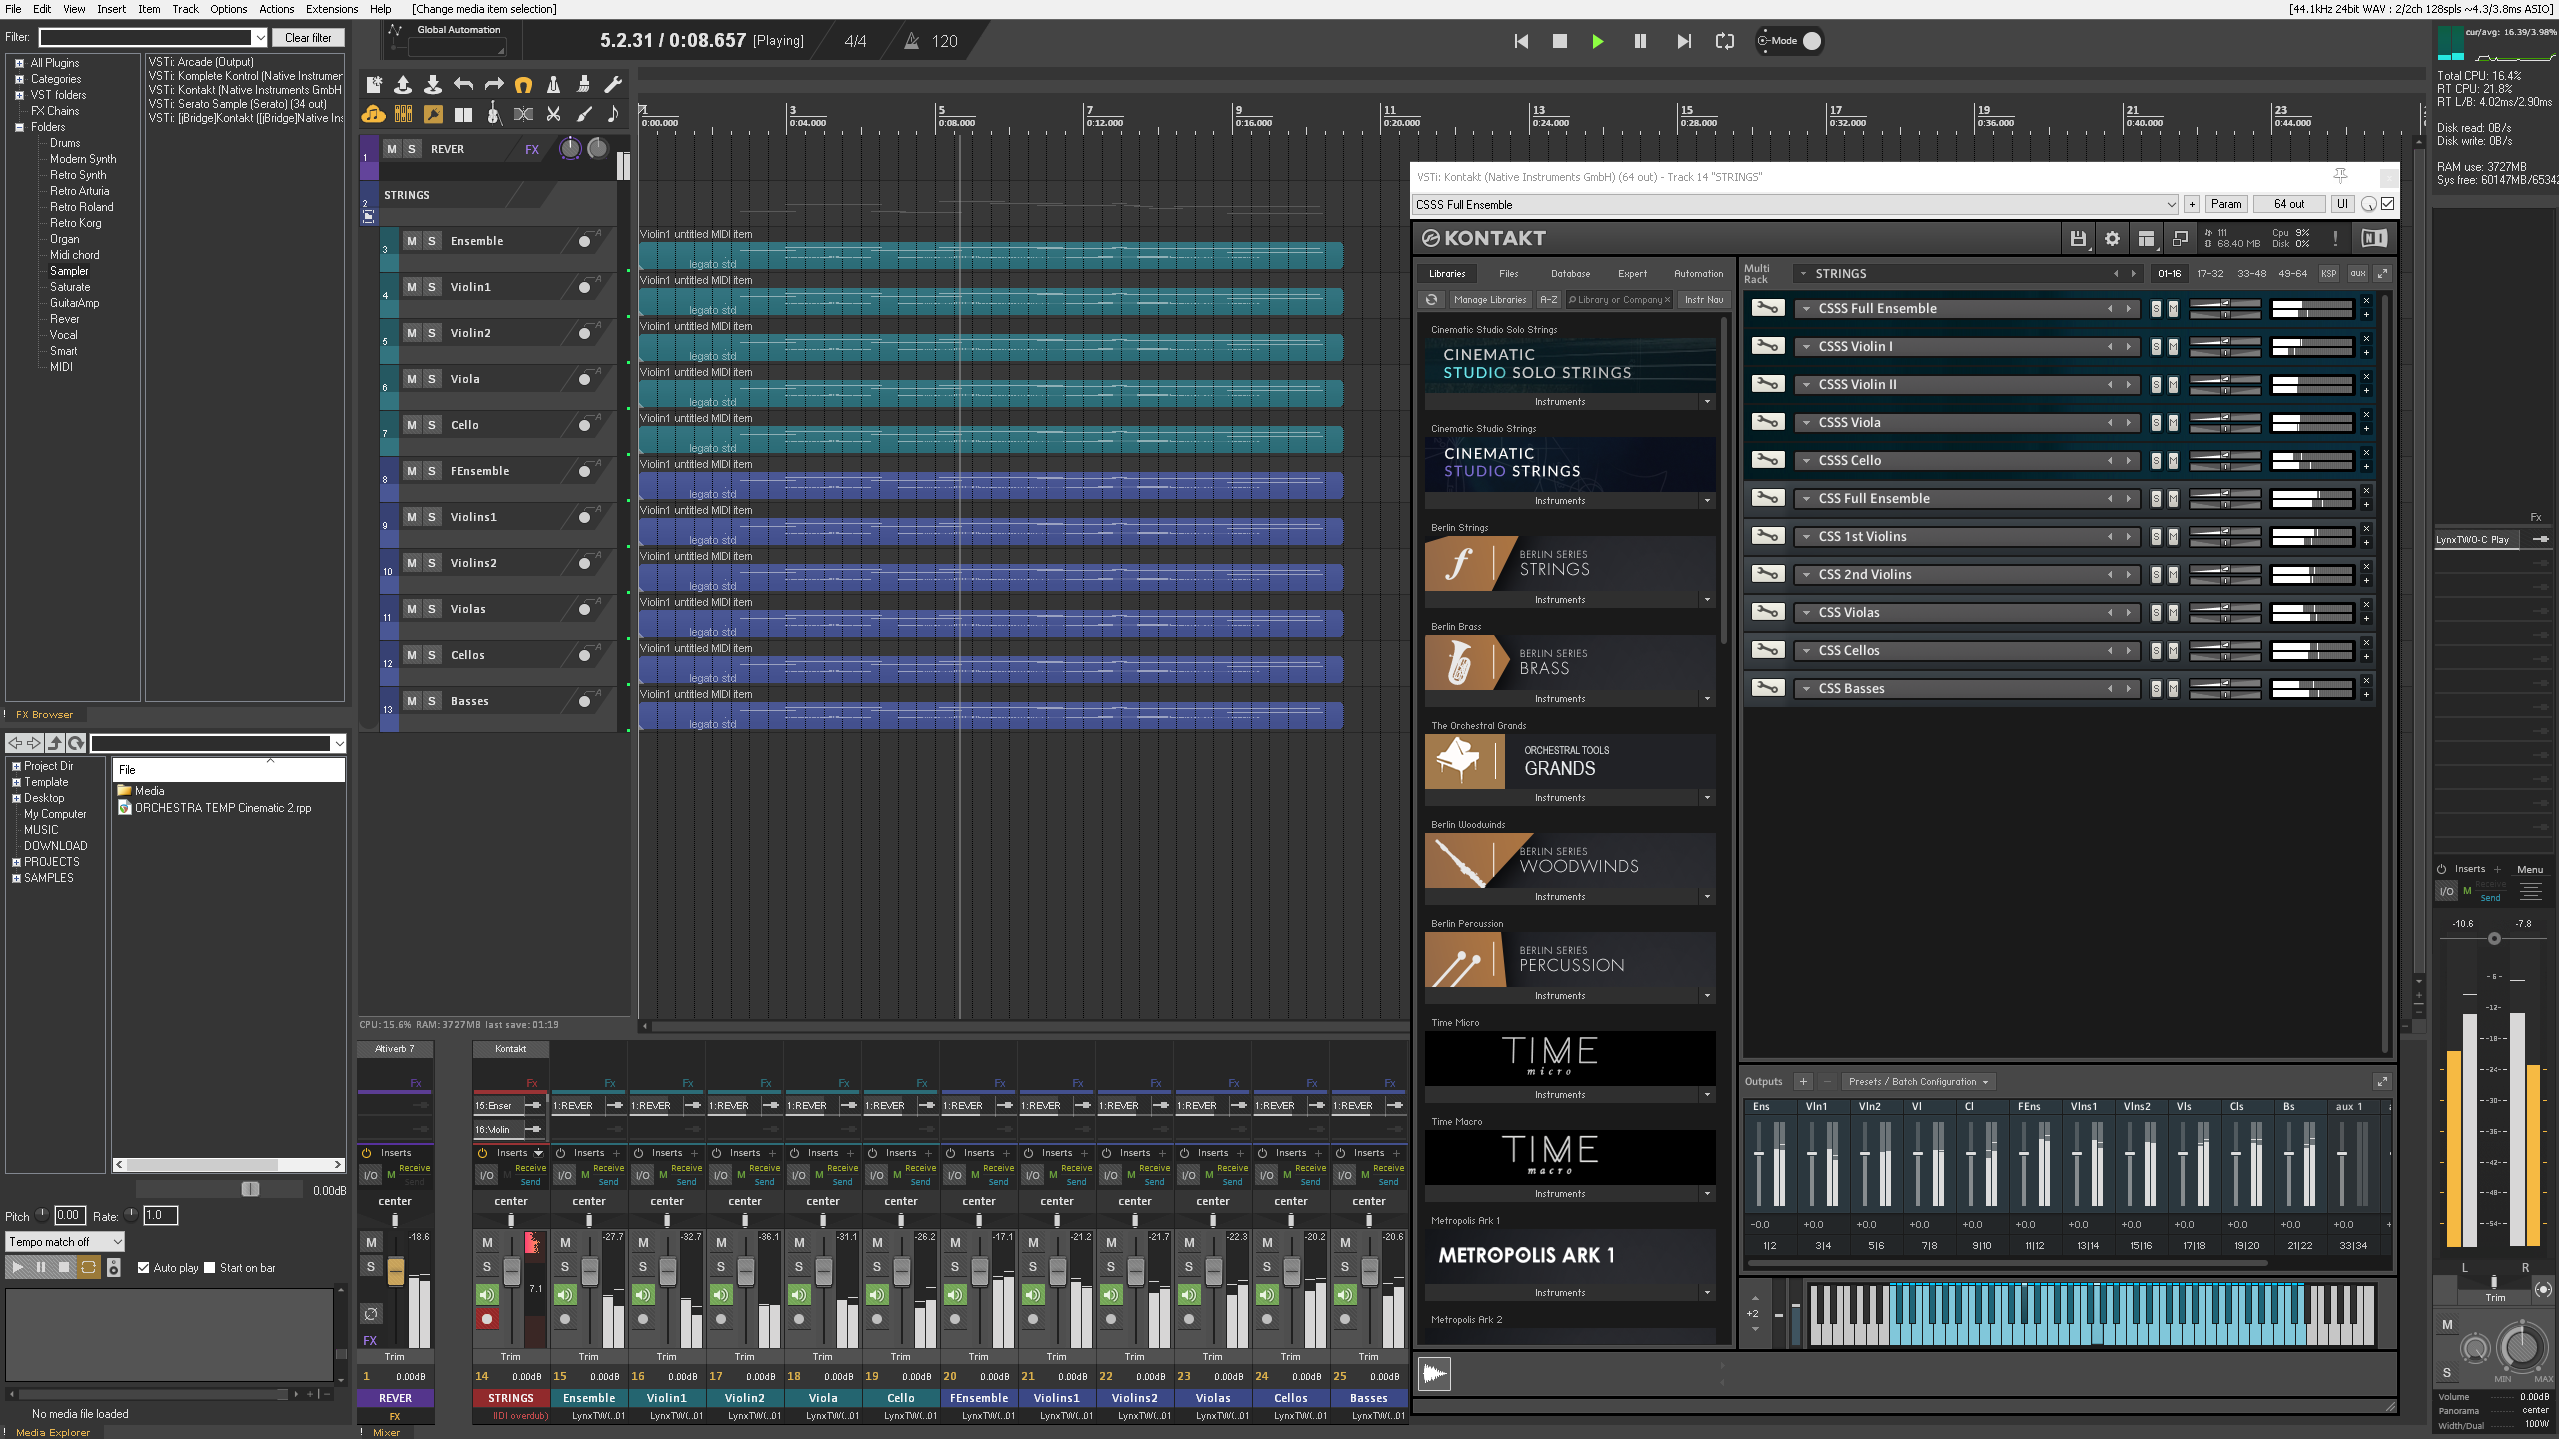Click the Manage Libraries button

click(1489, 299)
